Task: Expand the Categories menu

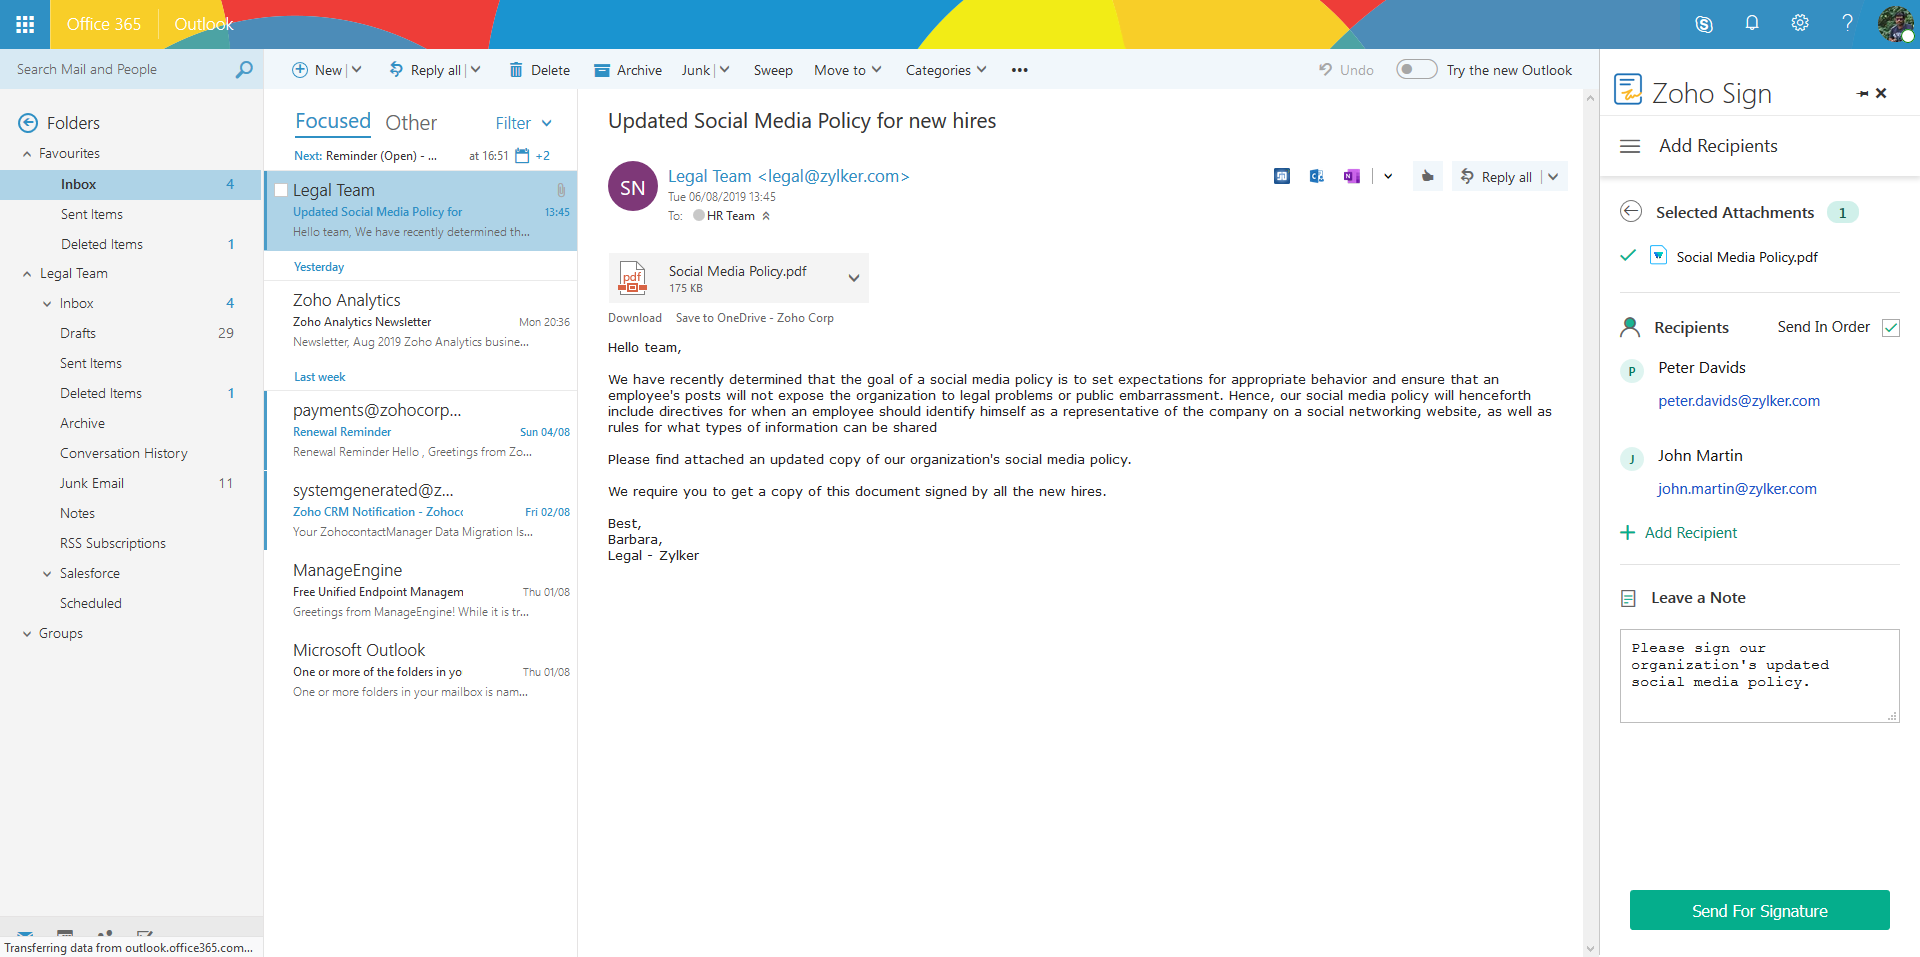Action: [946, 70]
